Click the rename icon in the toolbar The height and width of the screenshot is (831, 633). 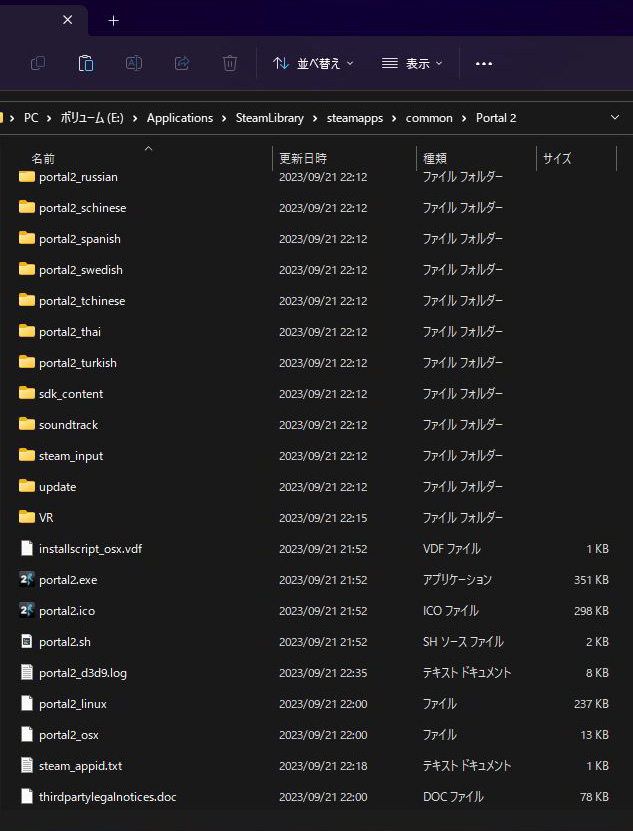(x=134, y=64)
